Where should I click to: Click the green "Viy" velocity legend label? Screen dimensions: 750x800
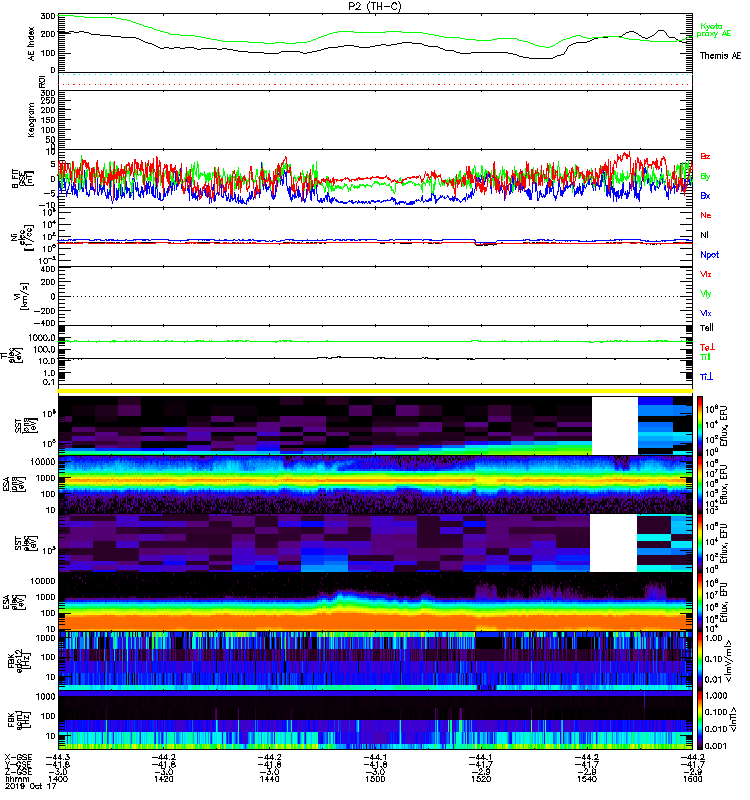click(x=706, y=294)
